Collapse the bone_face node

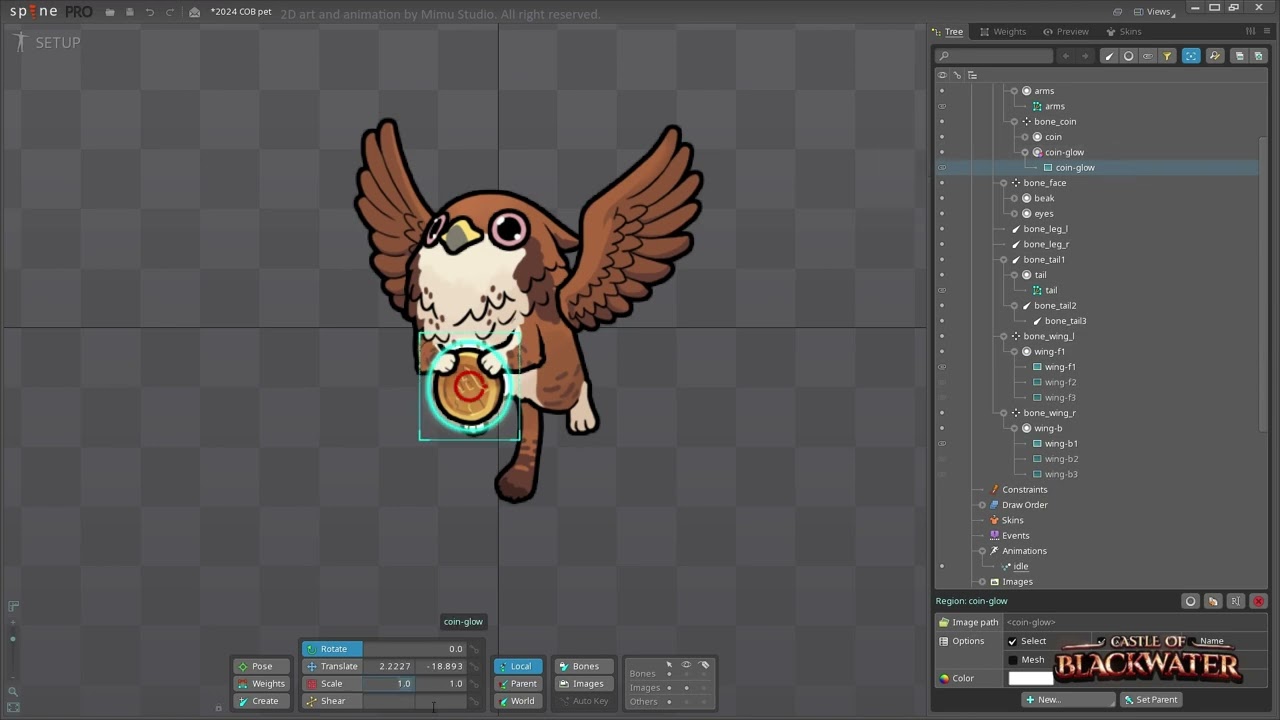pyautogui.click(x=1003, y=183)
